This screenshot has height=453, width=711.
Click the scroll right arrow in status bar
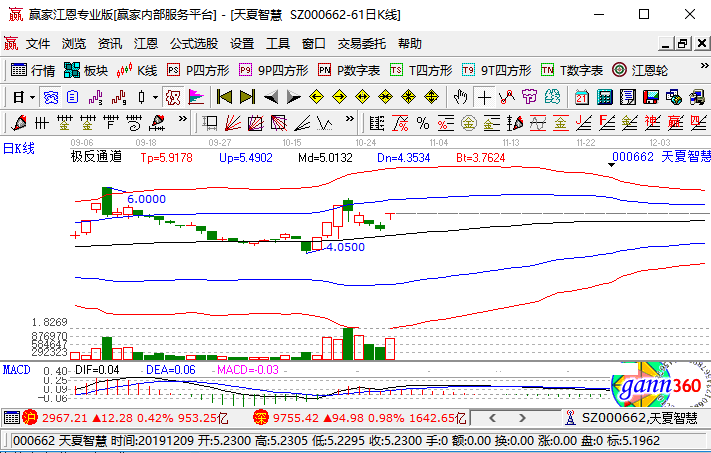tap(522, 418)
